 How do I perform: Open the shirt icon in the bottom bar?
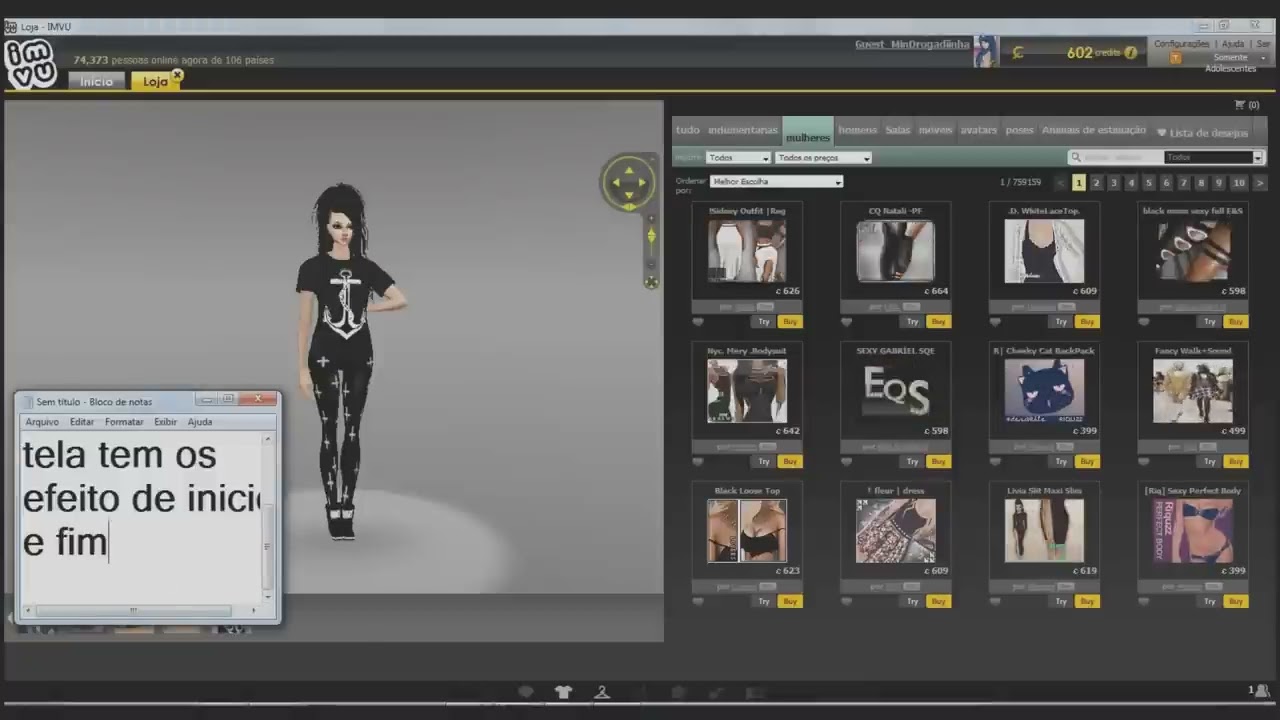click(x=563, y=692)
